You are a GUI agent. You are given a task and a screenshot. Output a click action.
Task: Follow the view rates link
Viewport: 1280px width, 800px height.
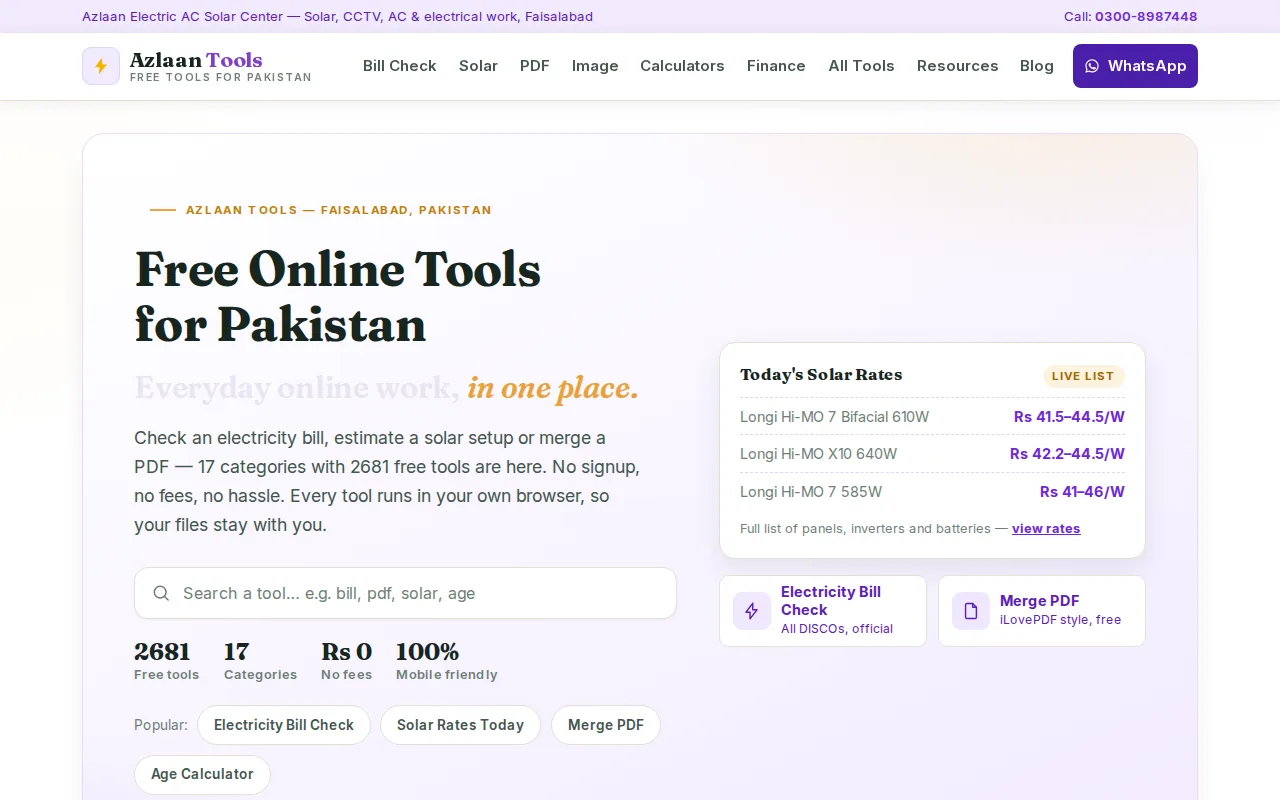click(x=1046, y=528)
